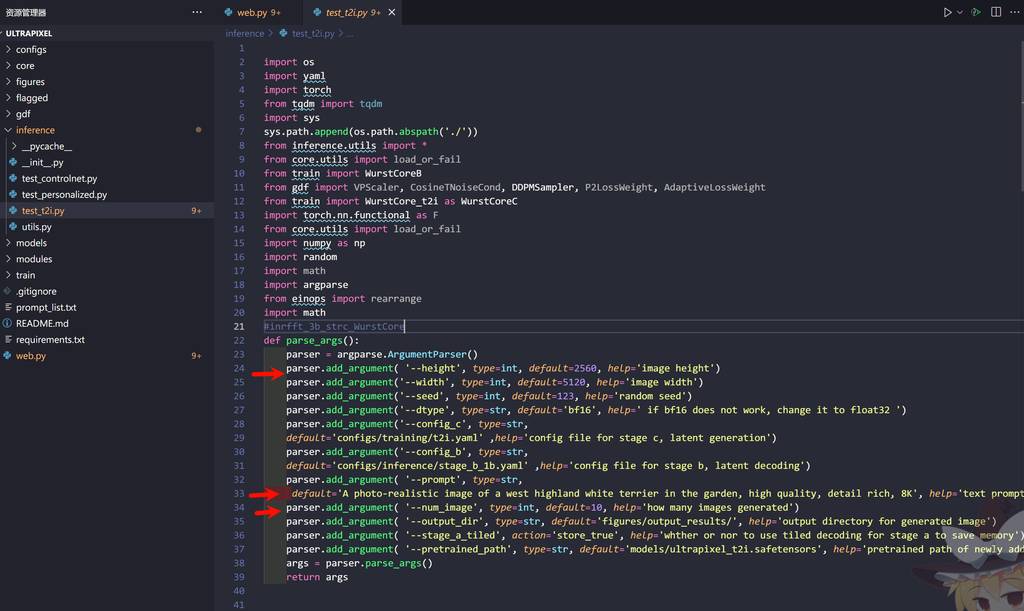Open web.py file in the explorer

pos(30,356)
